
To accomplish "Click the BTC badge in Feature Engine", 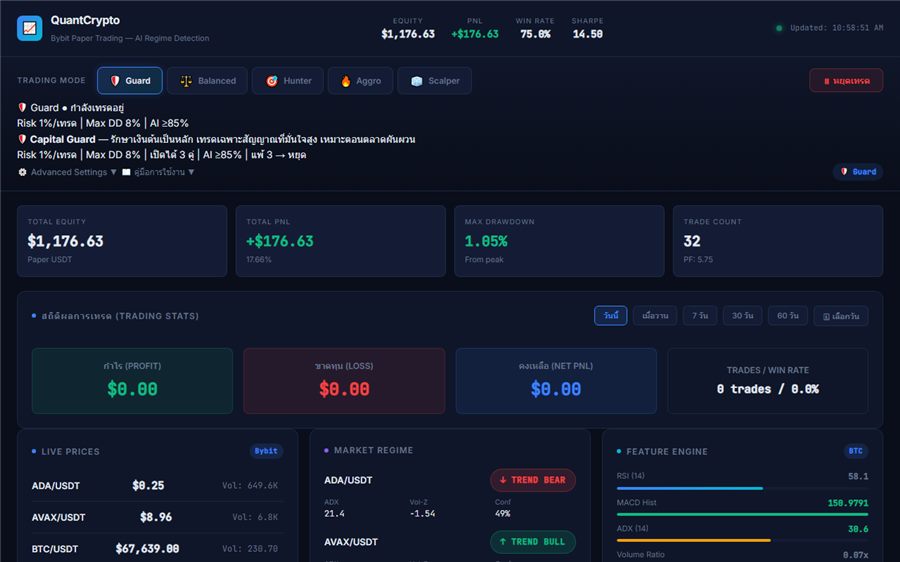I will (x=855, y=451).
